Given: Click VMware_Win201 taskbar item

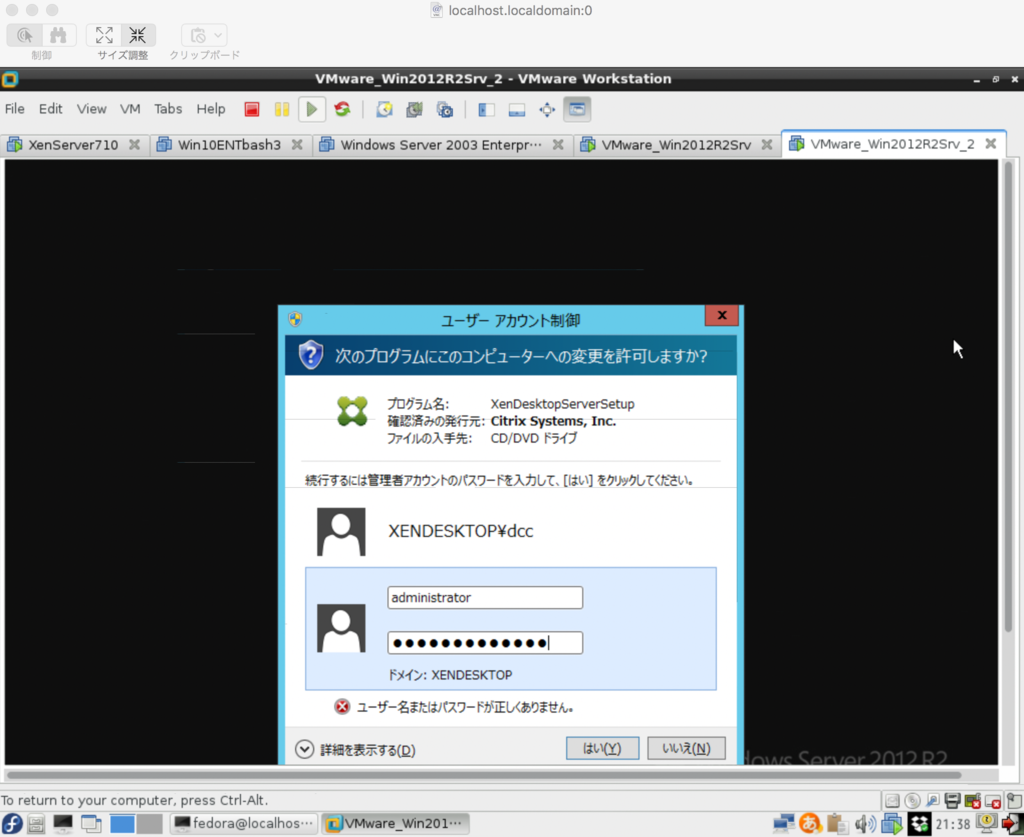Looking at the screenshot, I should [x=395, y=823].
